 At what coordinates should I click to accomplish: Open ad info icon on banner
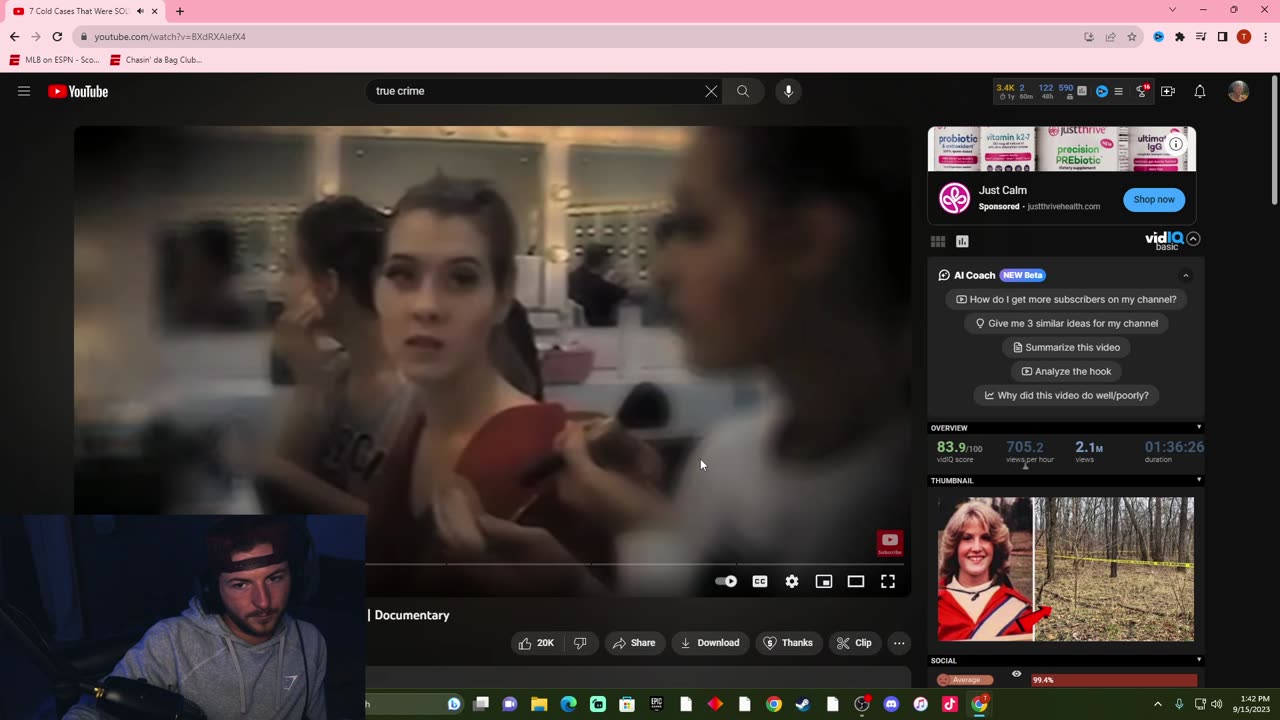pyautogui.click(x=1176, y=144)
